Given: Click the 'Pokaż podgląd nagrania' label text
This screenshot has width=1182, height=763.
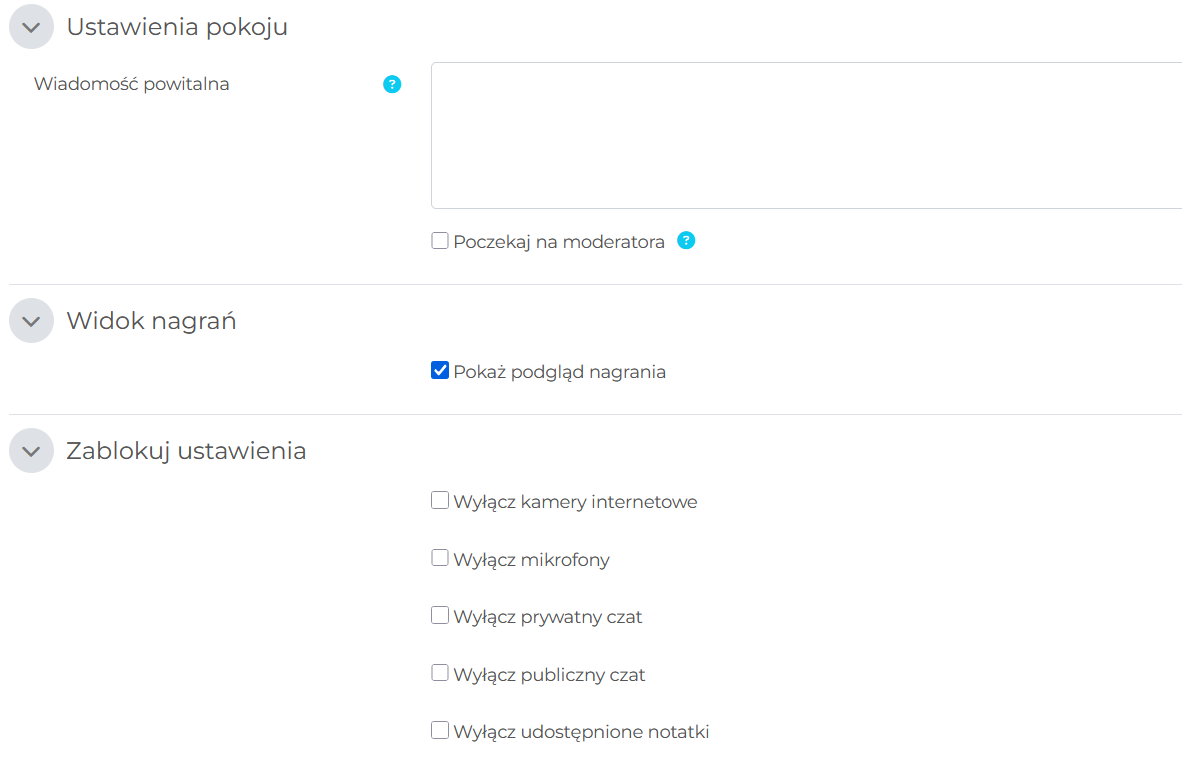Looking at the screenshot, I should pyautogui.click(x=559, y=372).
